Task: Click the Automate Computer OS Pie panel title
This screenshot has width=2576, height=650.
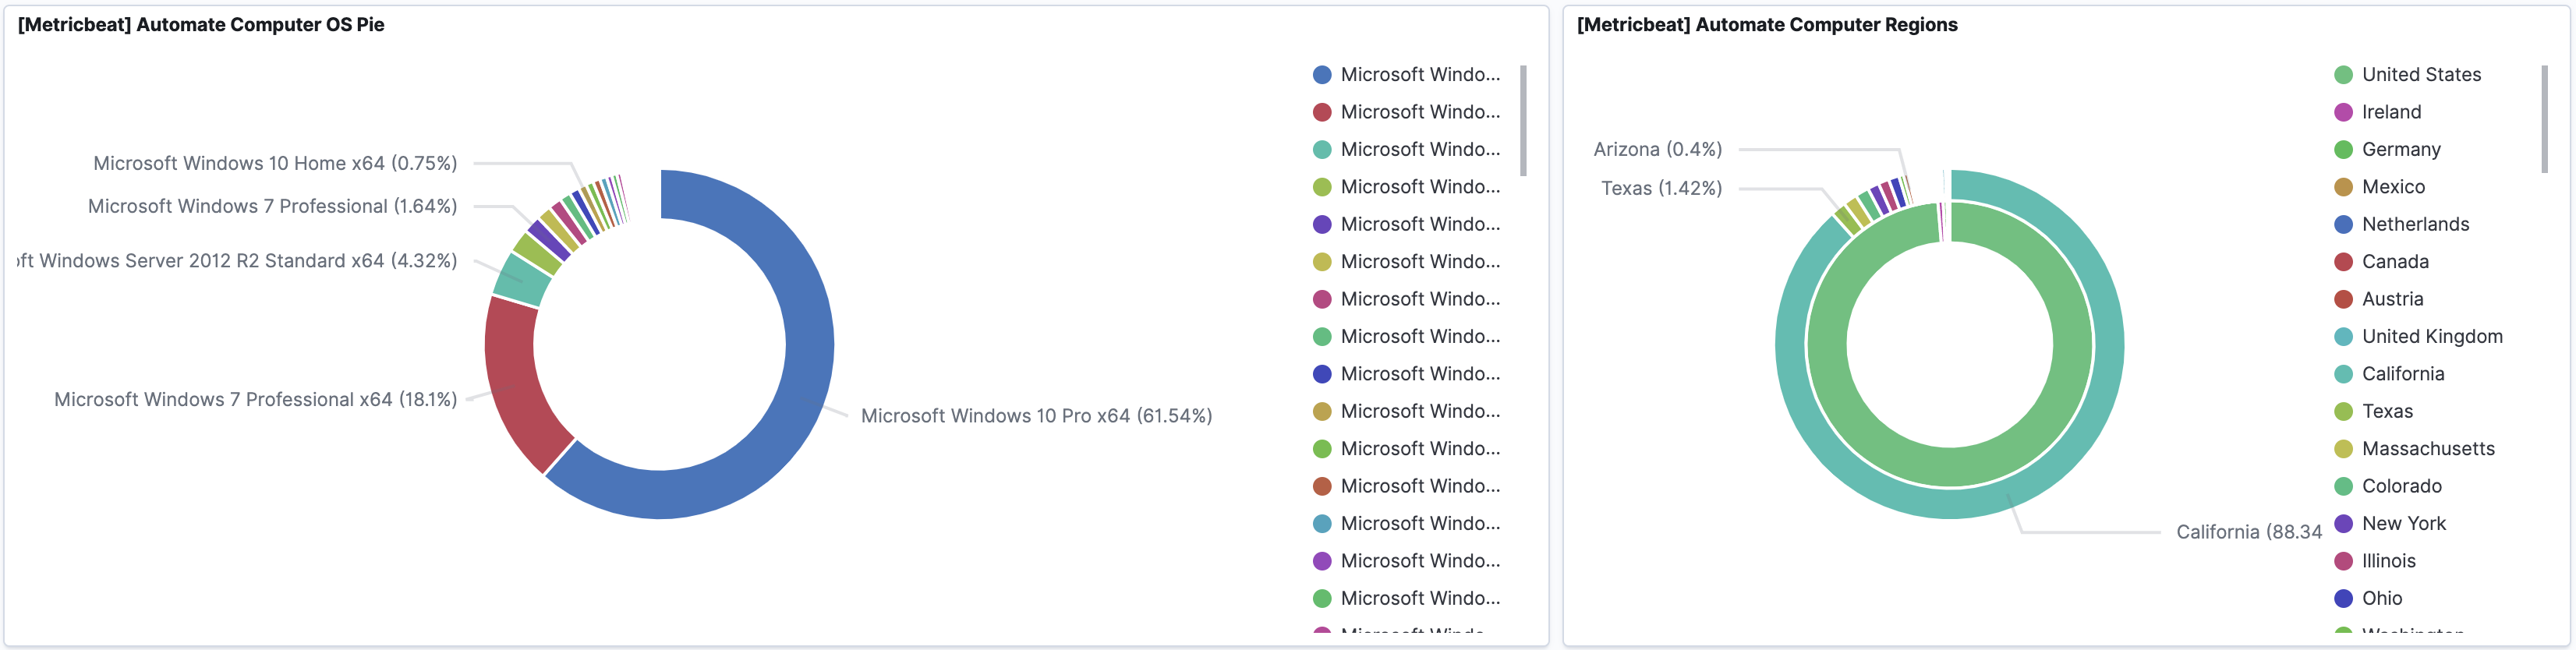Action: (x=201, y=25)
